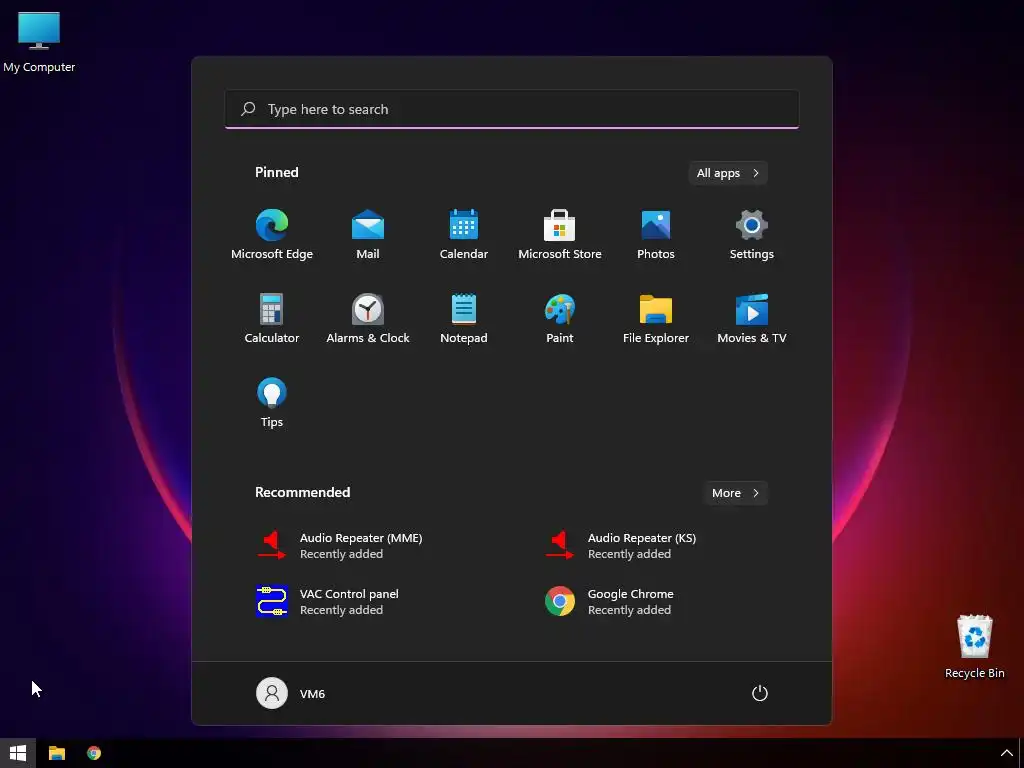Show hidden system tray icons
This screenshot has width=1024, height=768.
click(1006, 754)
